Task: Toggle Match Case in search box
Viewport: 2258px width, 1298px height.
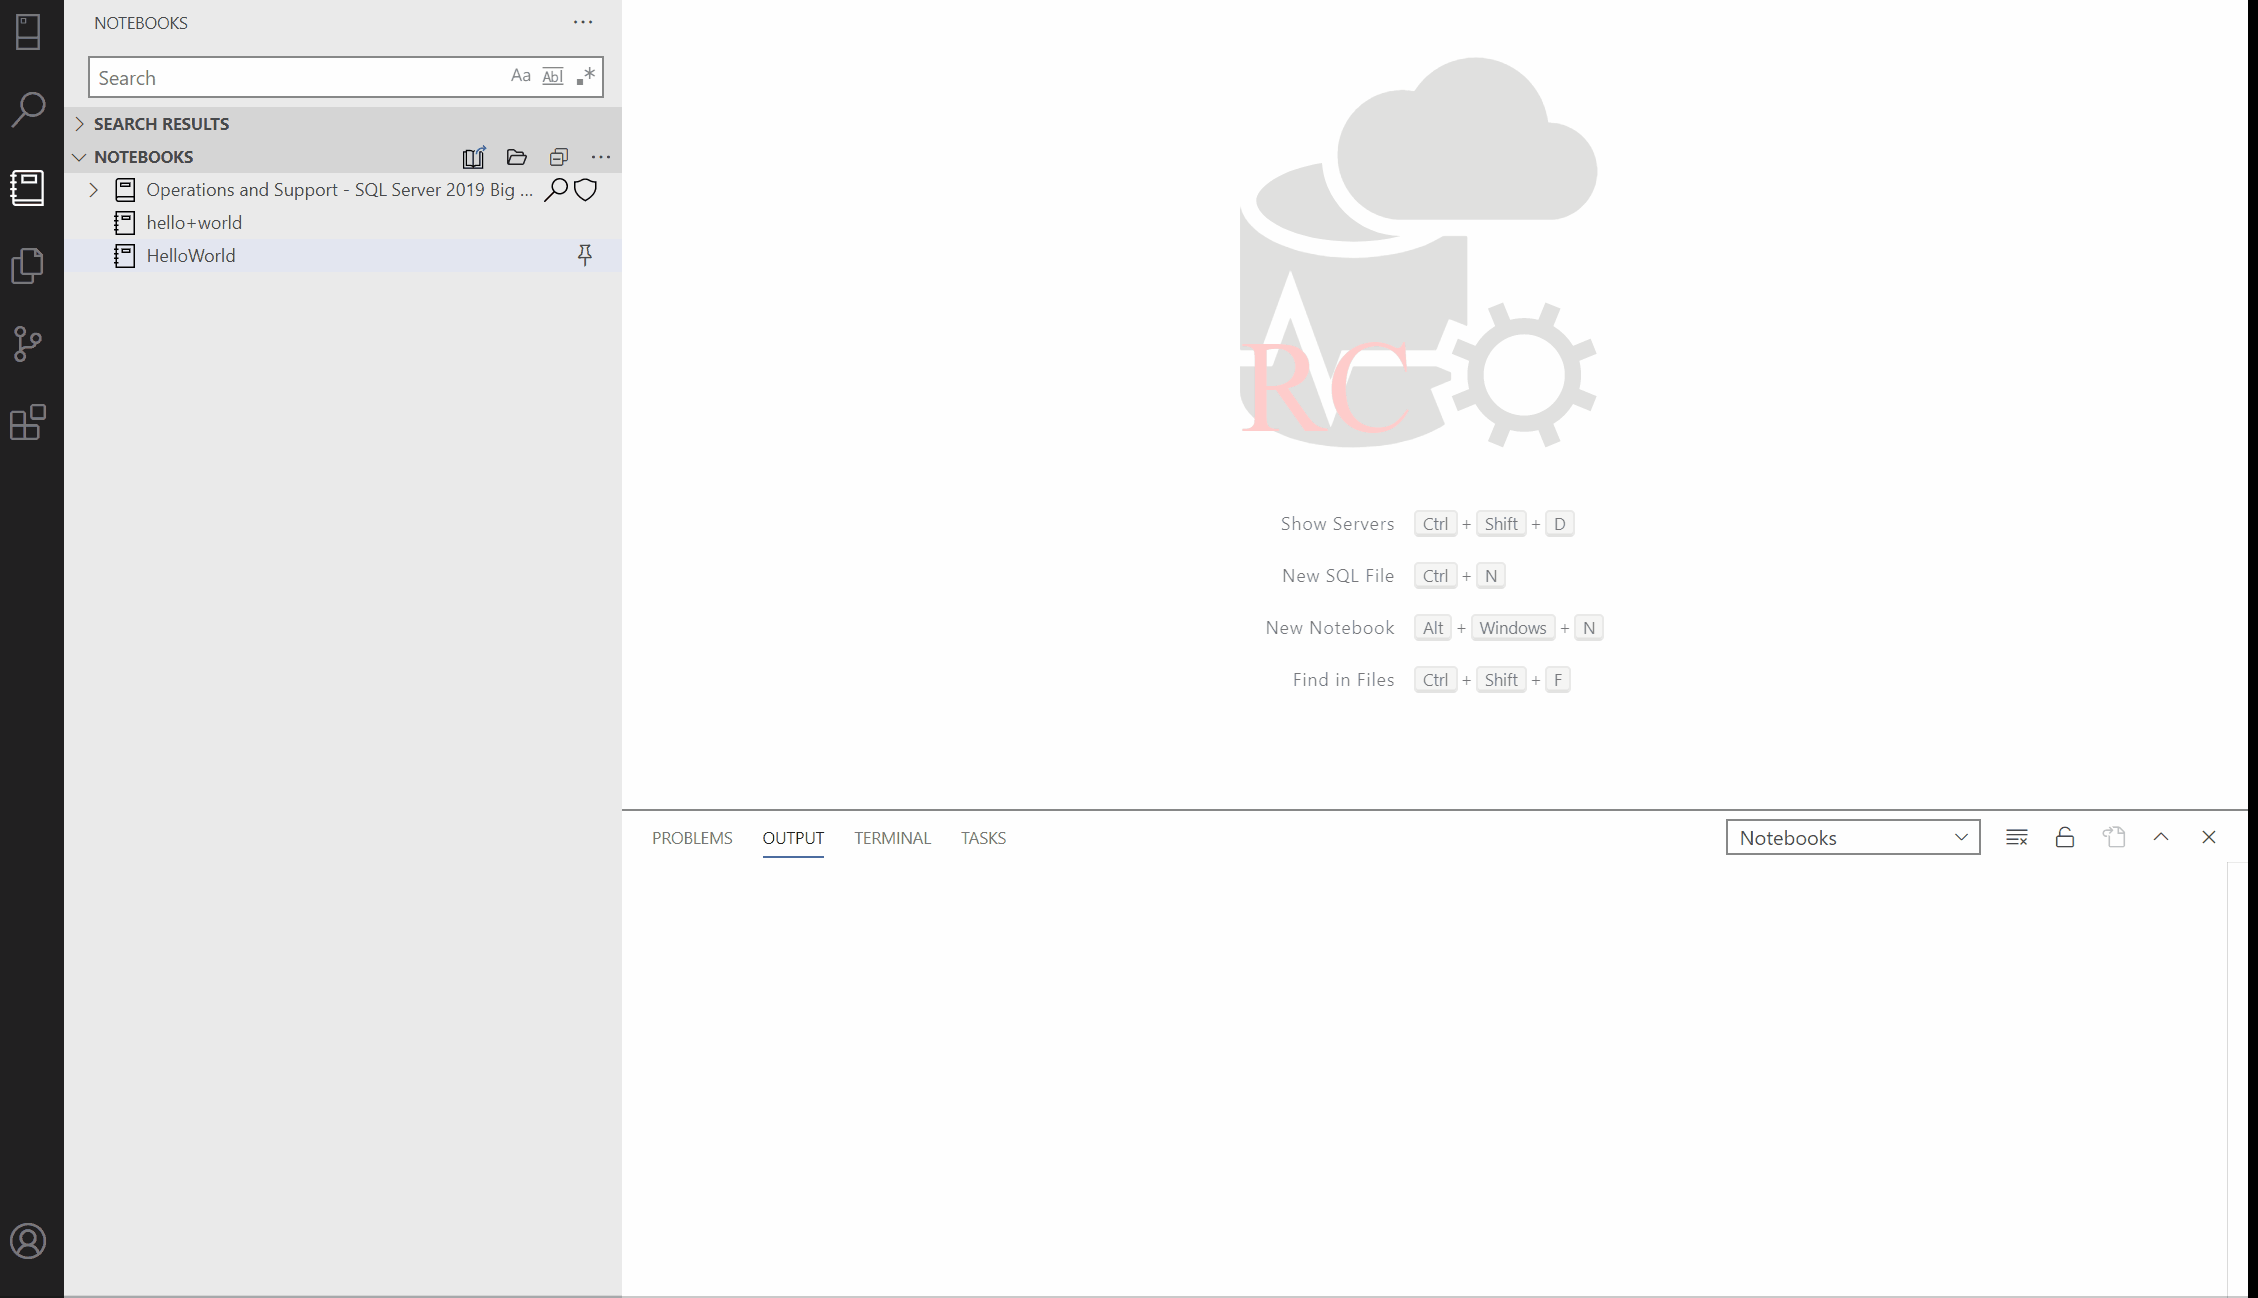Action: click(x=521, y=76)
